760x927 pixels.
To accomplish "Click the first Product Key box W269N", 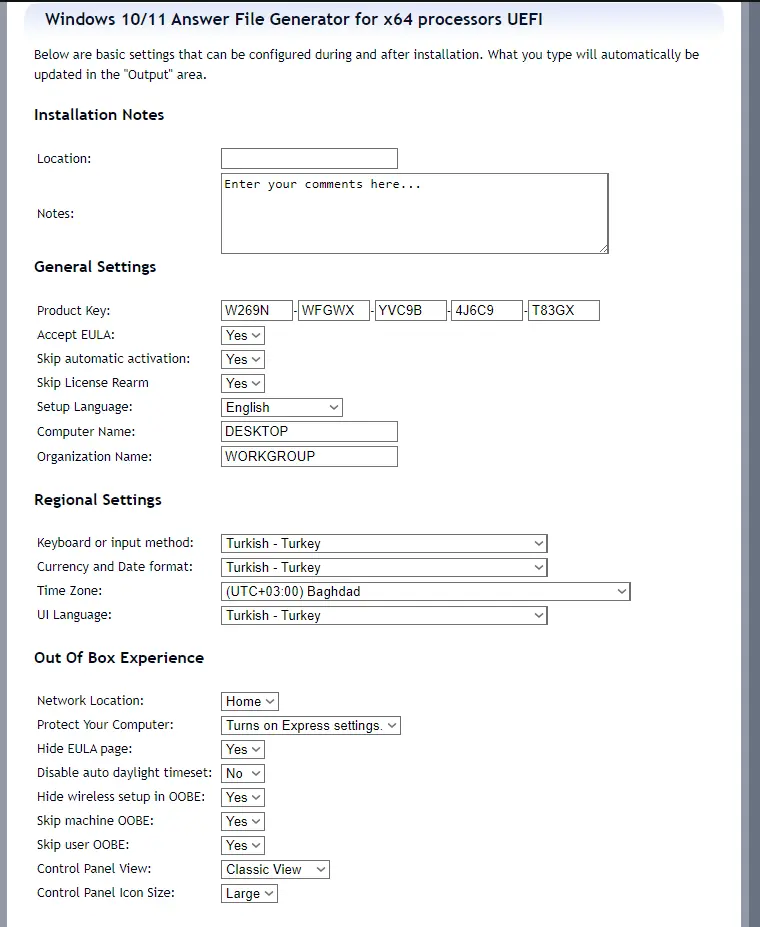I will click(x=256, y=310).
